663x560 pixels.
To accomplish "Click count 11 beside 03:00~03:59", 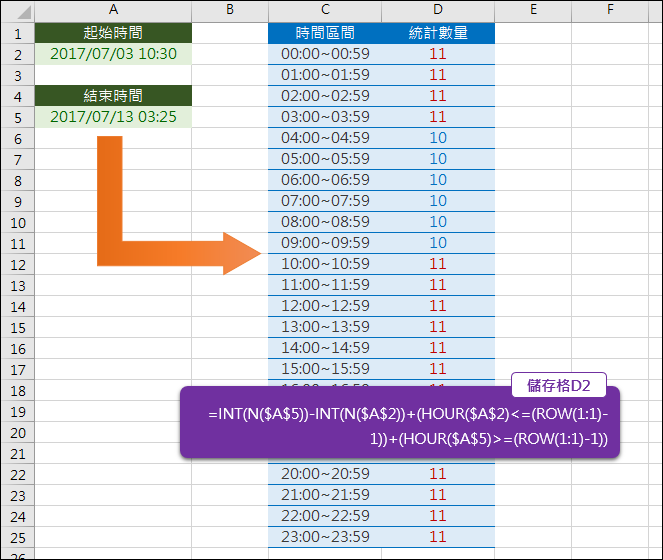I will click(x=438, y=117).
